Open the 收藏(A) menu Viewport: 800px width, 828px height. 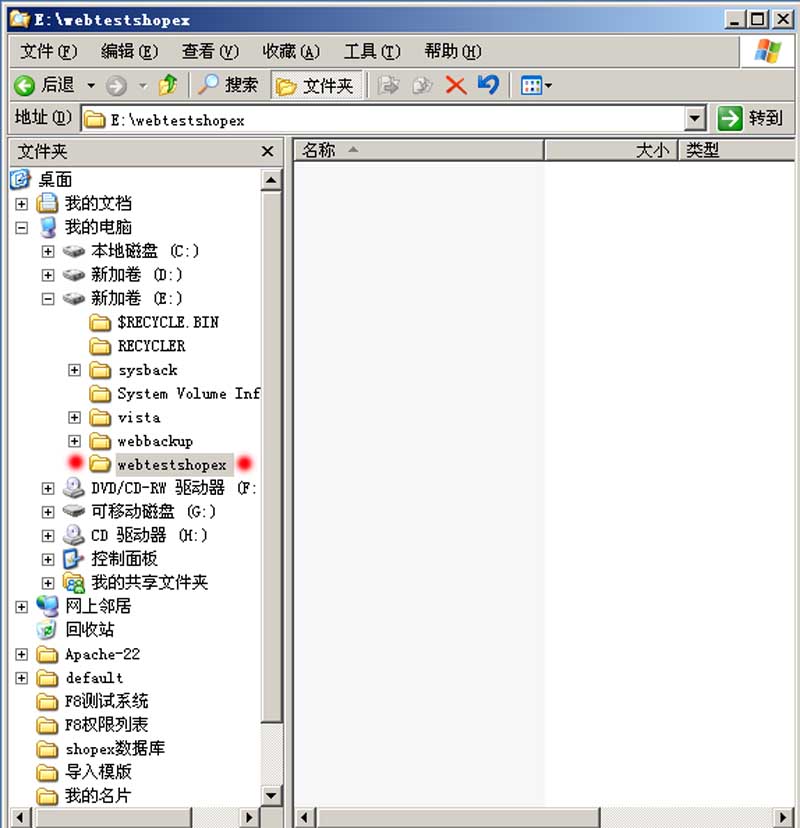pyautogui.click(x=291, y=52)
